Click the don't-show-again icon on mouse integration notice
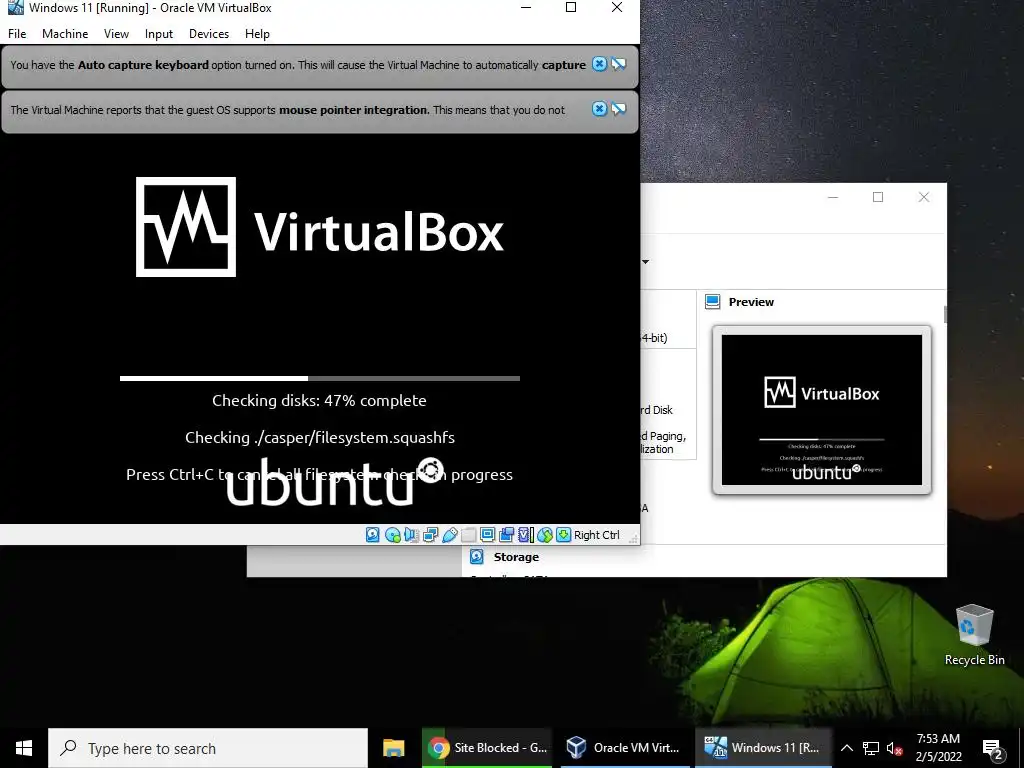The image size is (1024, 768). coord(618,109)
